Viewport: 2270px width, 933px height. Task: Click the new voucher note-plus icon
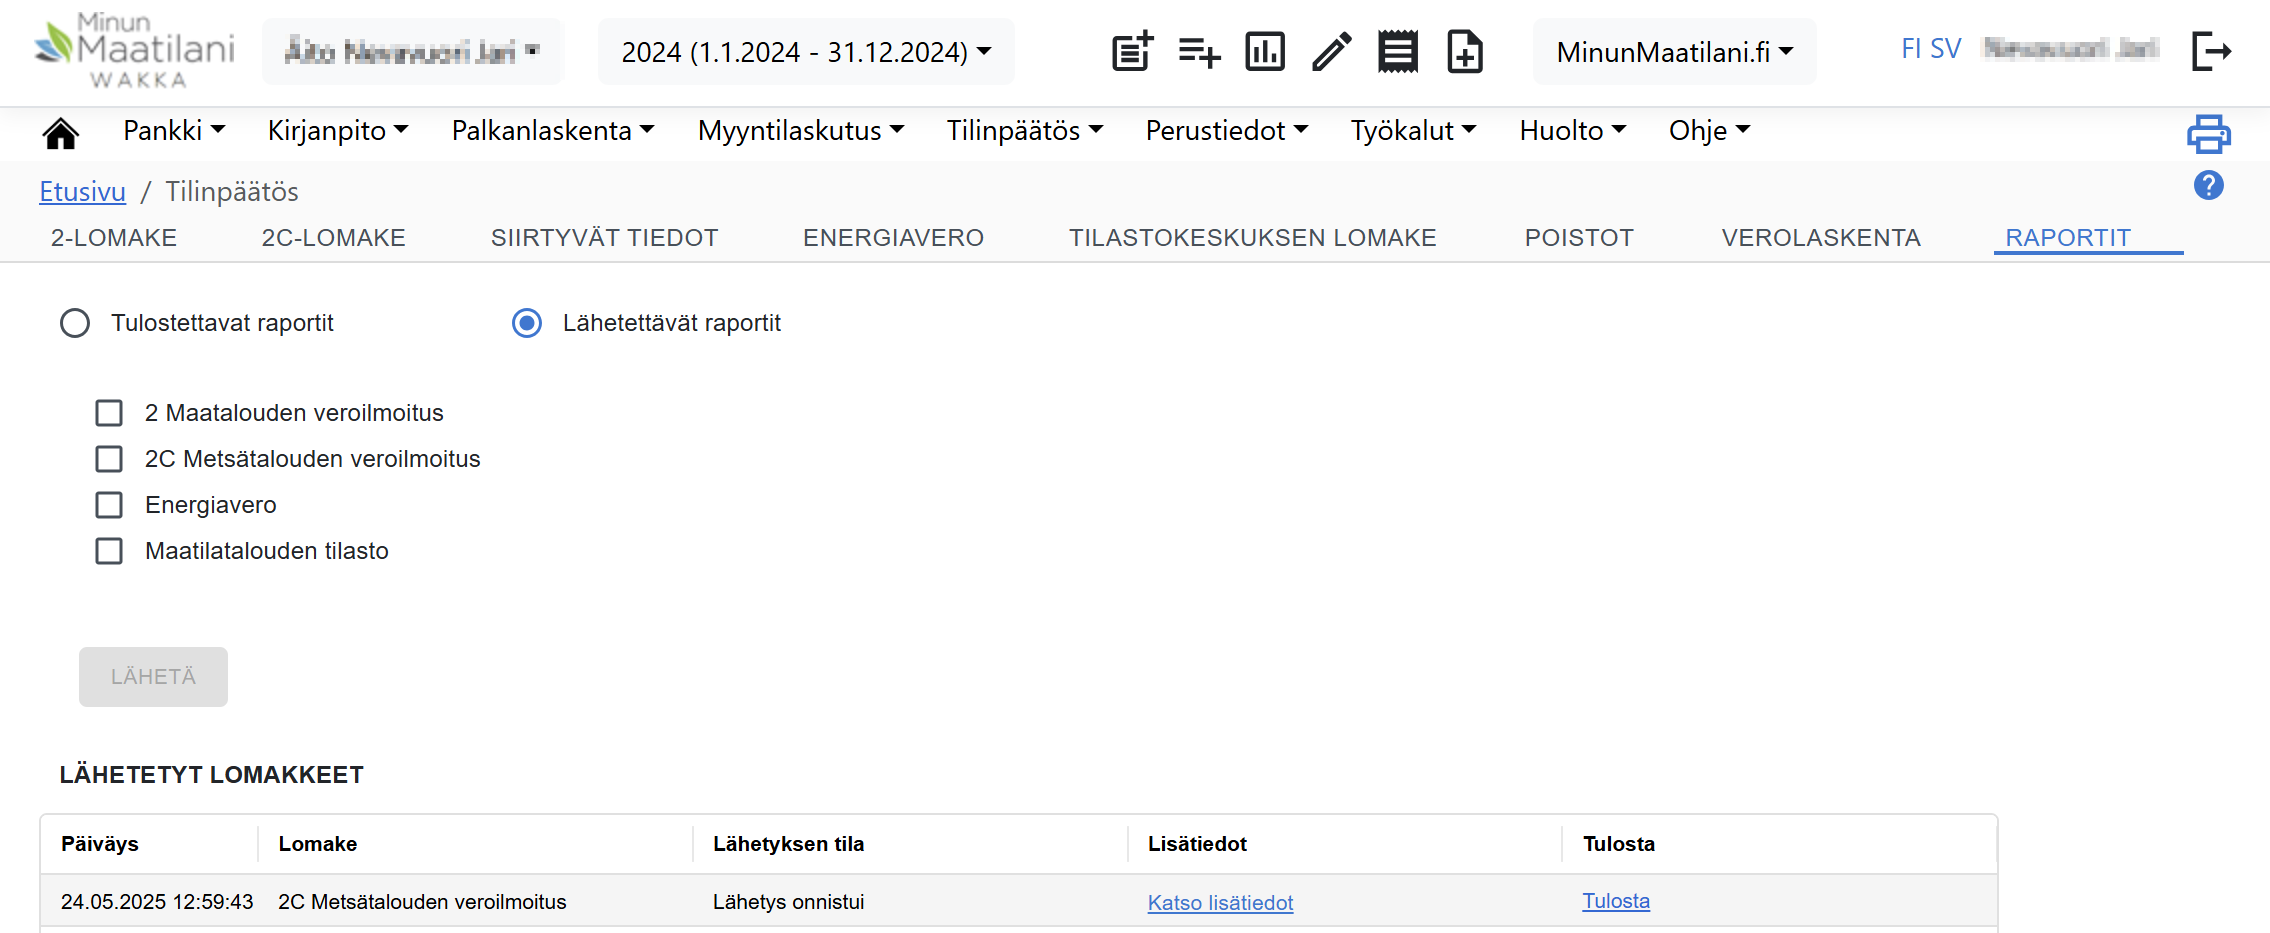[x=1132, y=51]
